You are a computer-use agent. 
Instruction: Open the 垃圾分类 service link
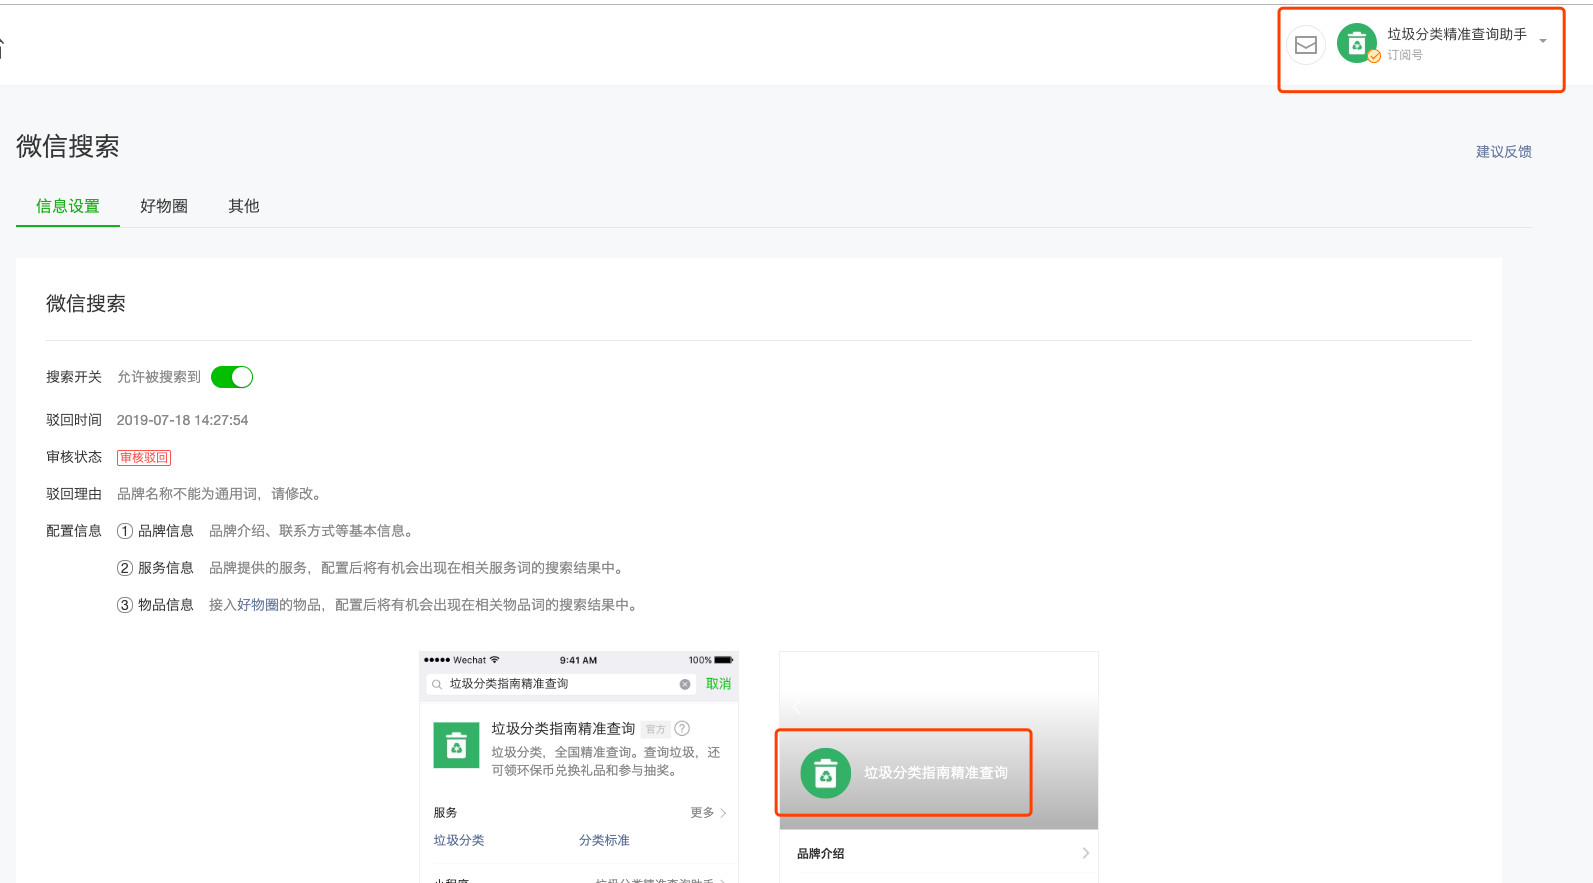459,840
